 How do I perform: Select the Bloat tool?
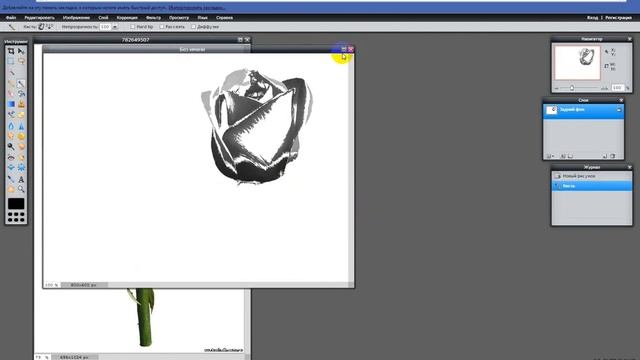pyautogui.click(x=11, y=168)
